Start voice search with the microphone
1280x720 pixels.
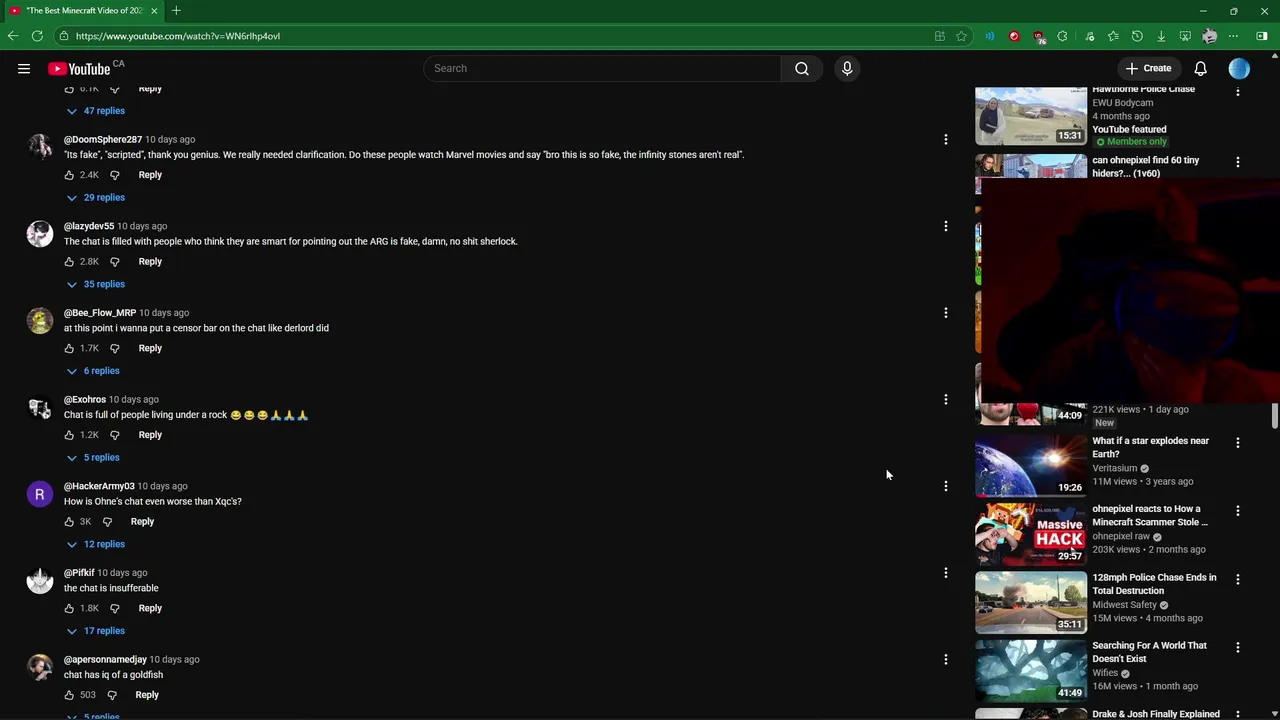[847, 68]
